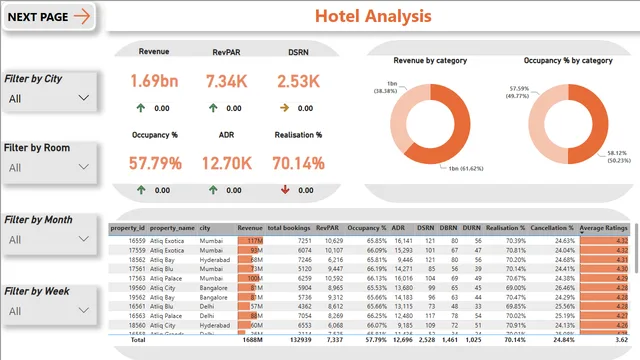Sort table by Occupancy % column header
The height and width of the screenshot is (360, 640).
click(367, 228)
